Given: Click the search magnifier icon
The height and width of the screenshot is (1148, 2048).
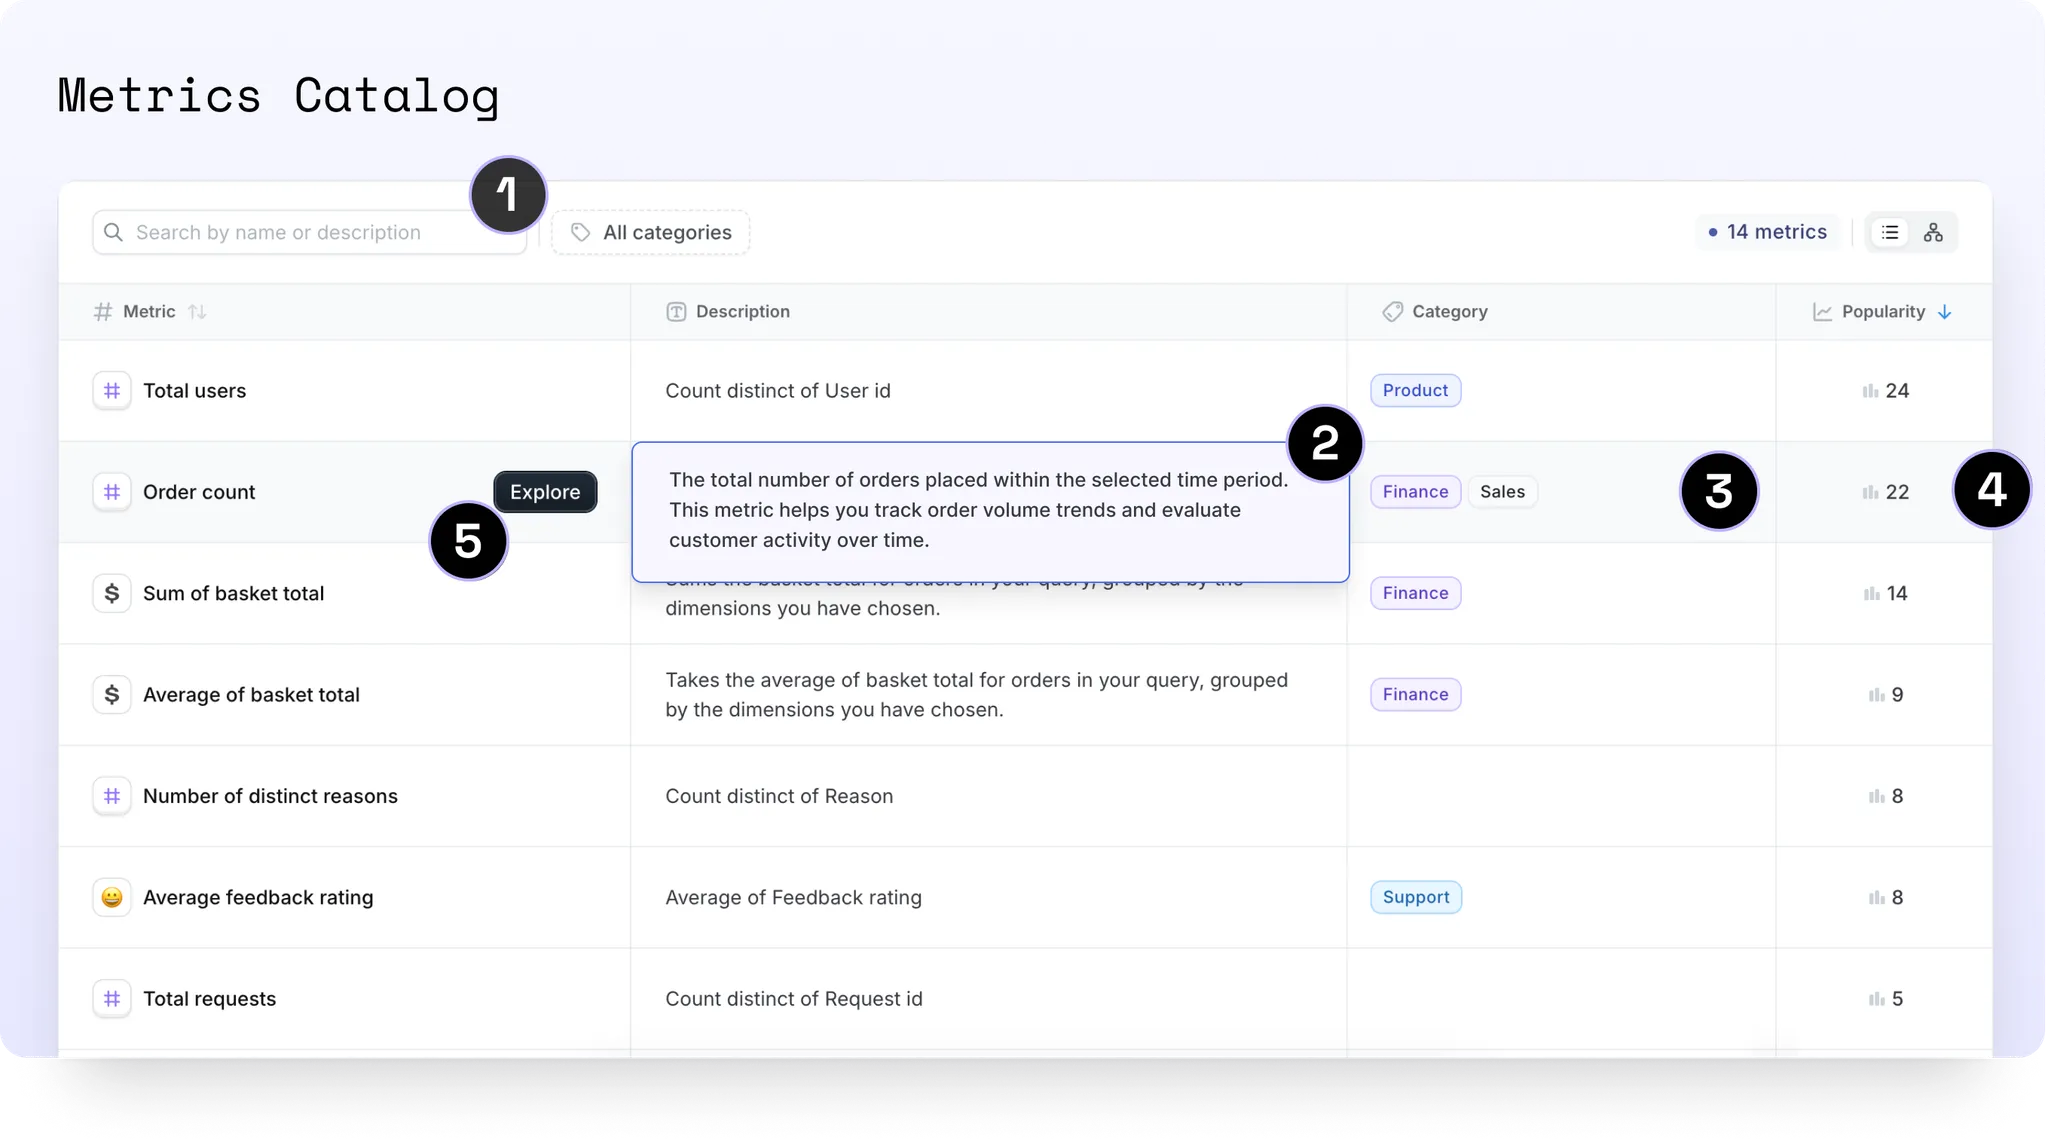Looking at the screenshot, I should 114,232.
